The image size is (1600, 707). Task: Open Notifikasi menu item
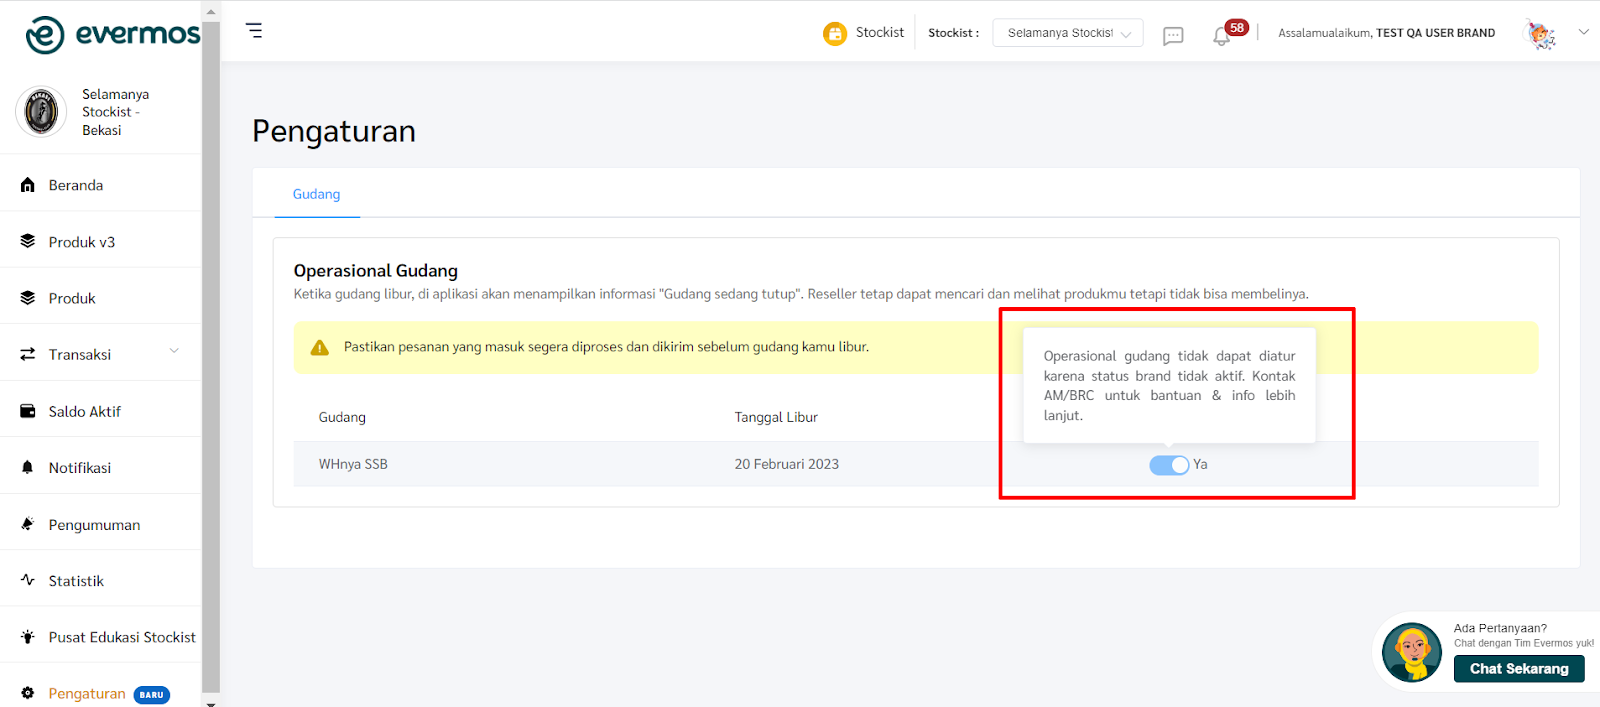[80, 467]
